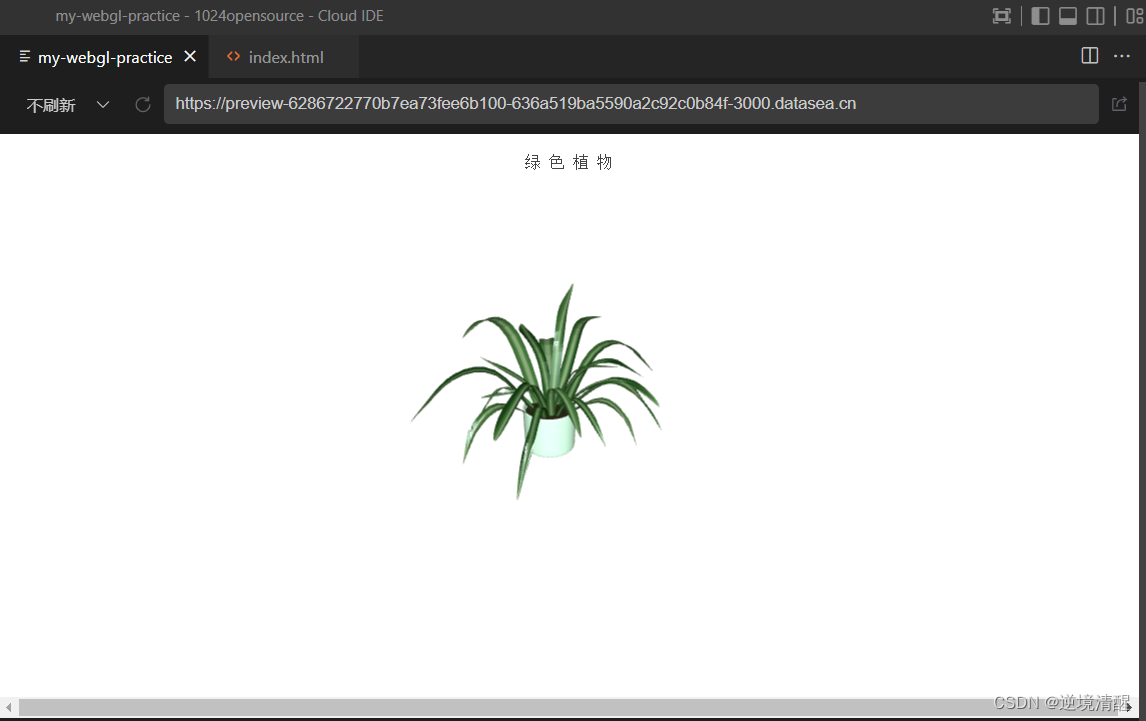Toggle the 不刷新 auto-refresh setting
The width and height of the screenshot is (1146, 721).
pyautogui.click(x=51, y=104)
